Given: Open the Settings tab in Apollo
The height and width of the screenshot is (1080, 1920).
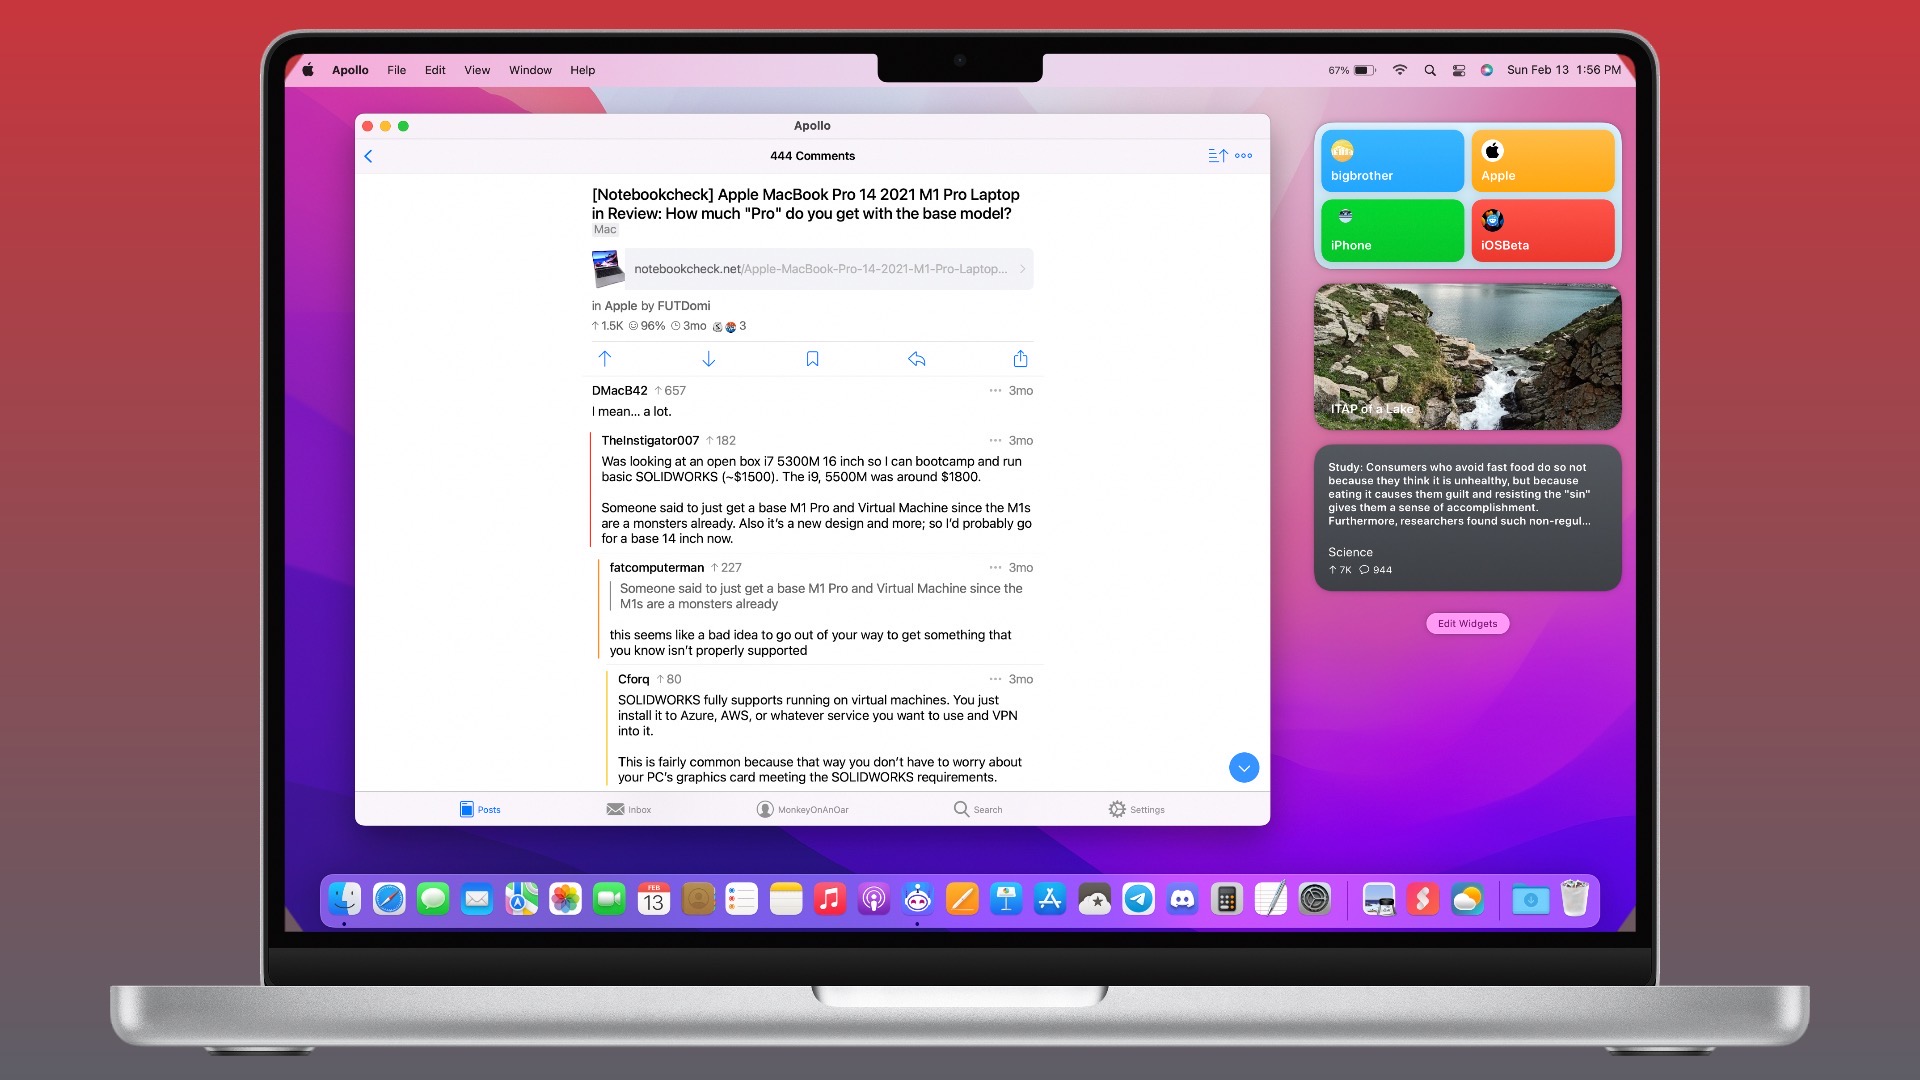Looking at the screenshot, I should (1136, 809).
